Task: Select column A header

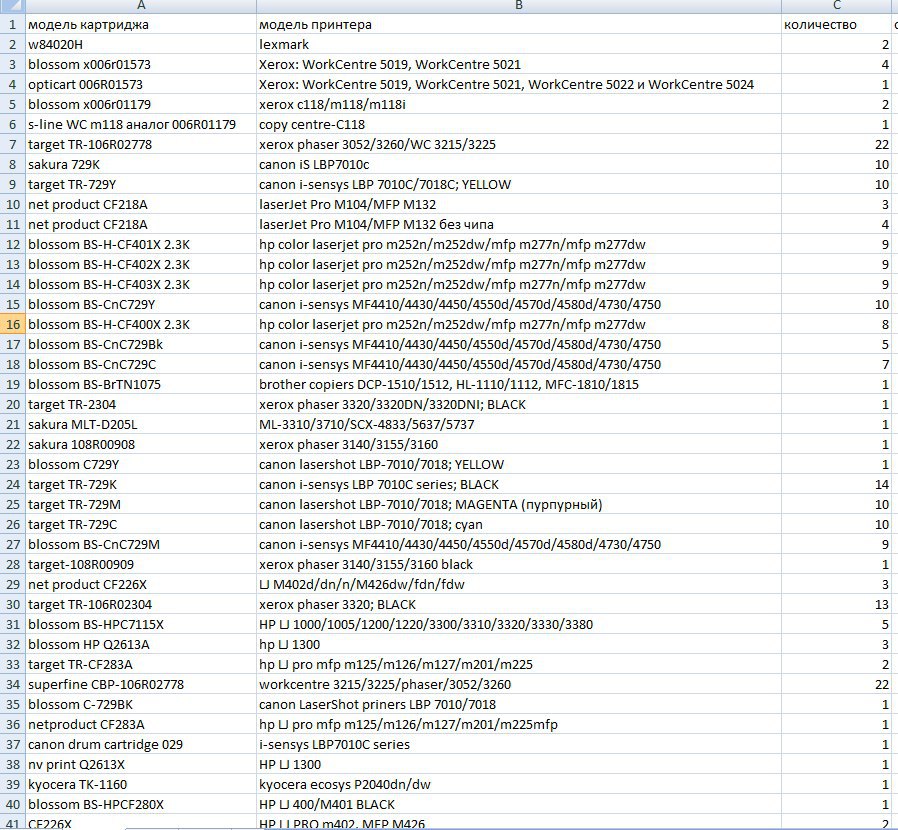Action: click(x=141, y=6)
